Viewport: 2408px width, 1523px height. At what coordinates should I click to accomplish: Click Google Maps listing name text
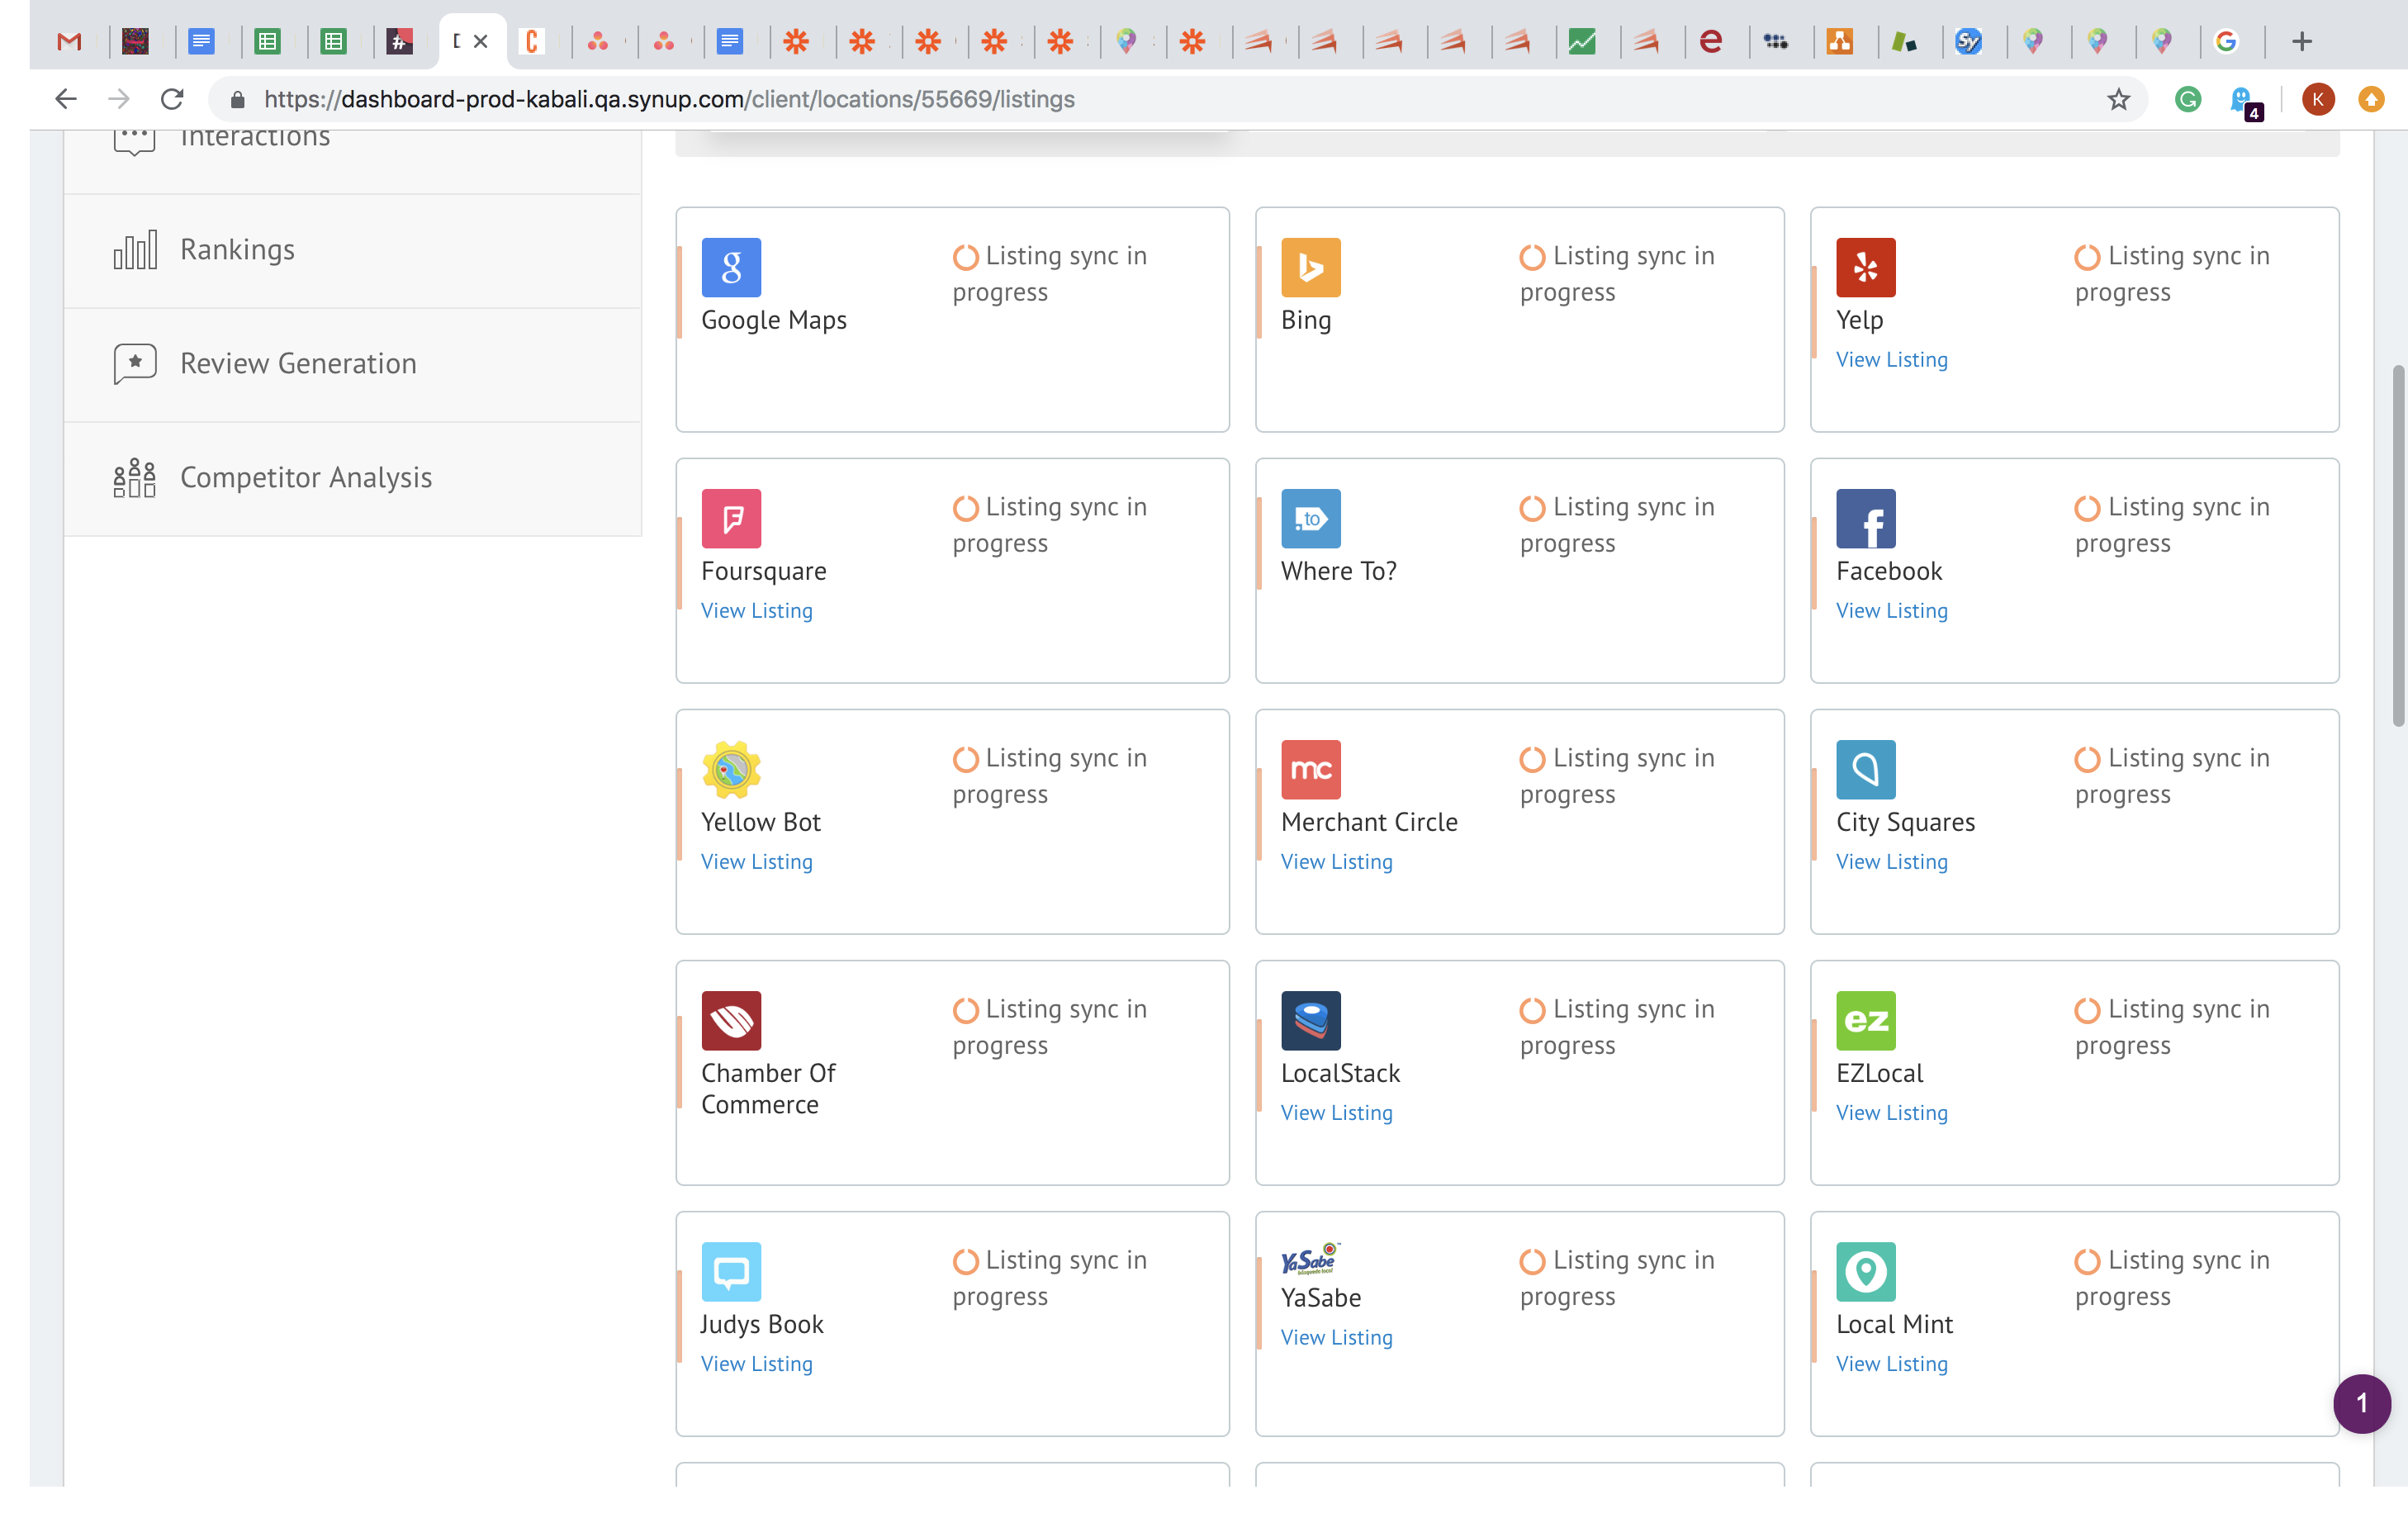click(x=773, y=320)
